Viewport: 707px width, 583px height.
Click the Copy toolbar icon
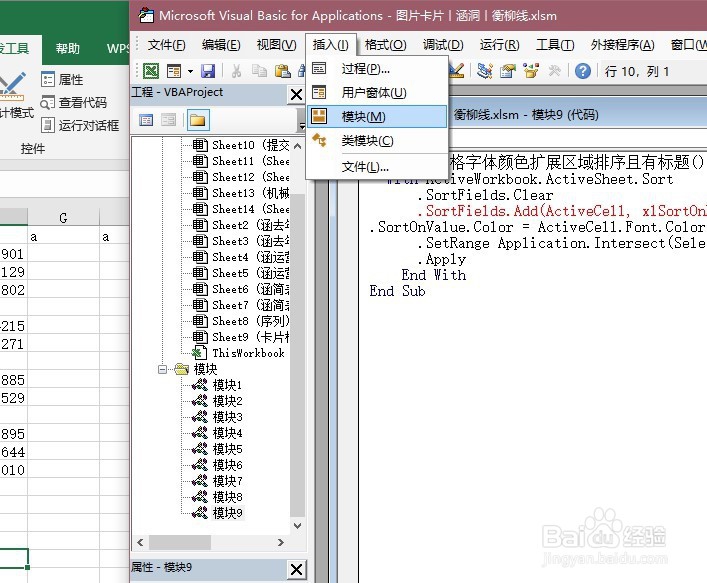259,71
